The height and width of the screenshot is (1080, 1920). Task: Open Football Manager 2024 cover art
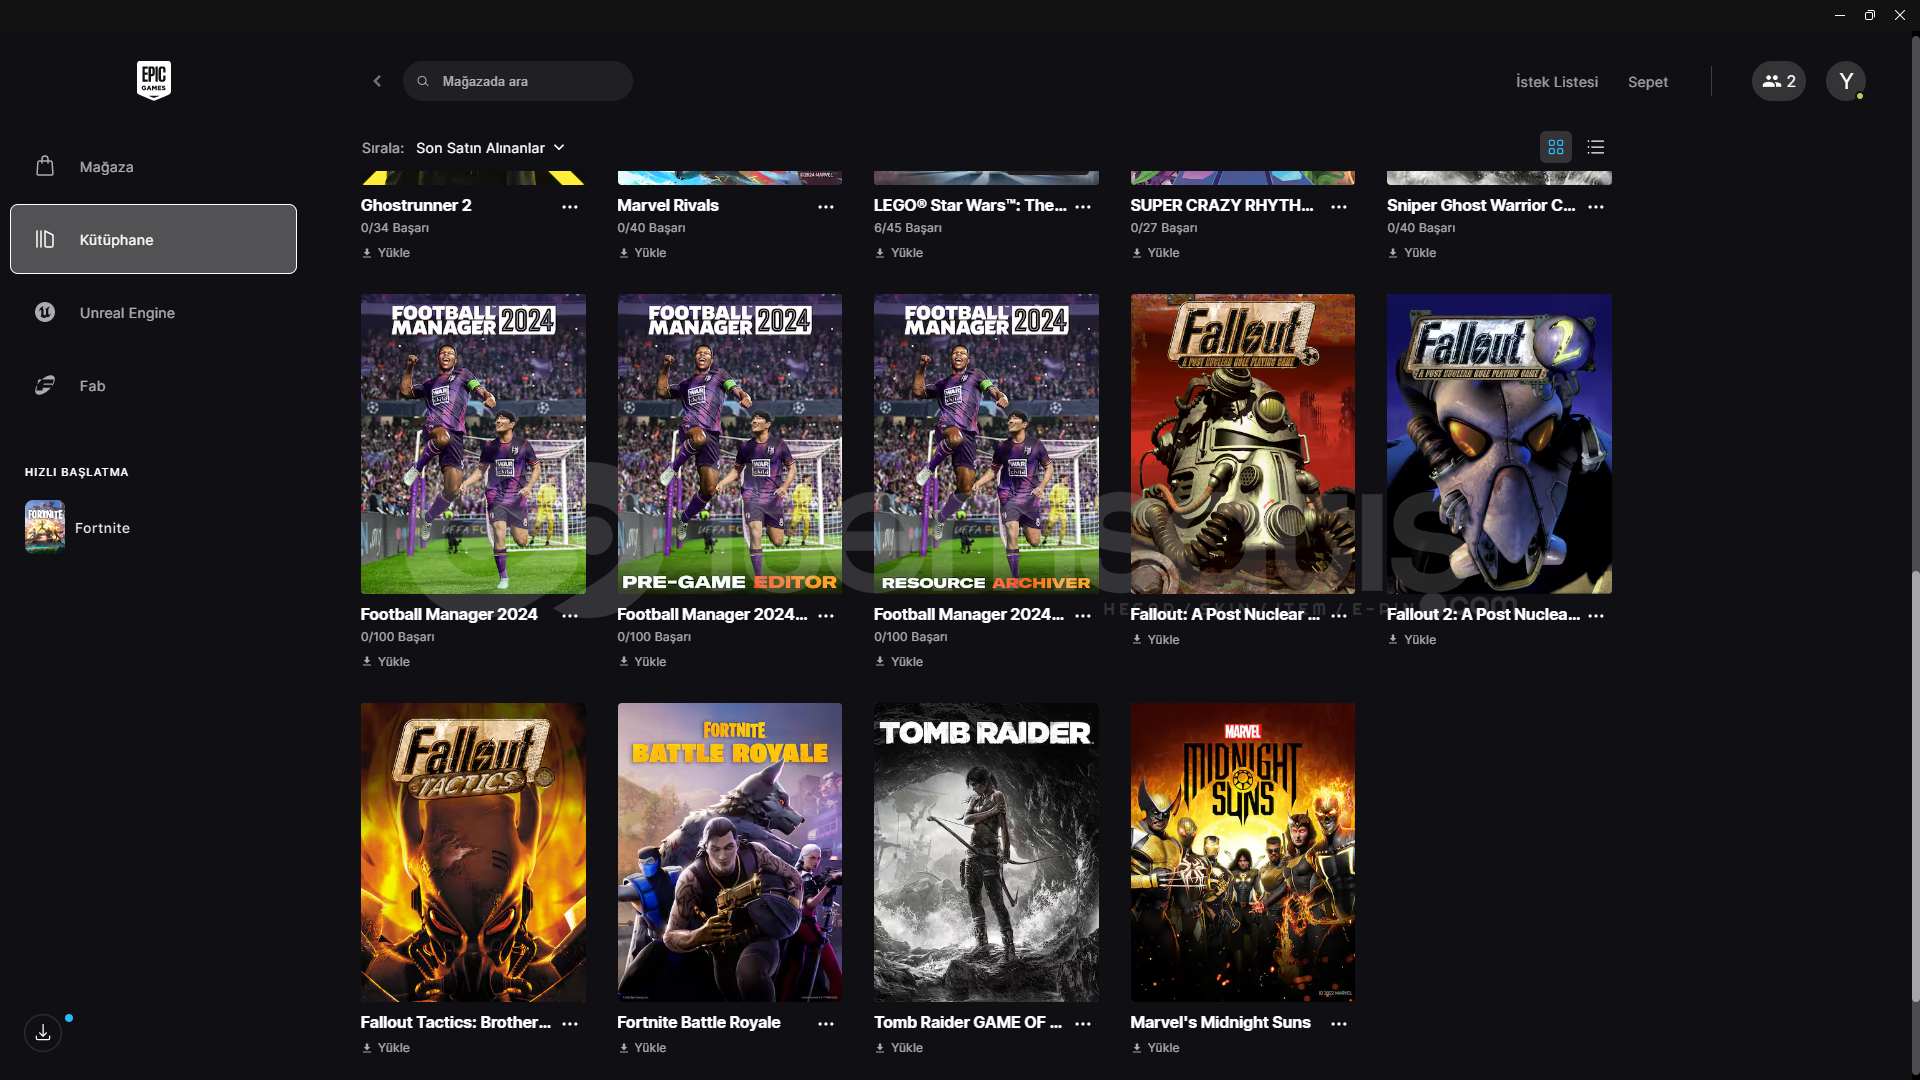(473, 444)
